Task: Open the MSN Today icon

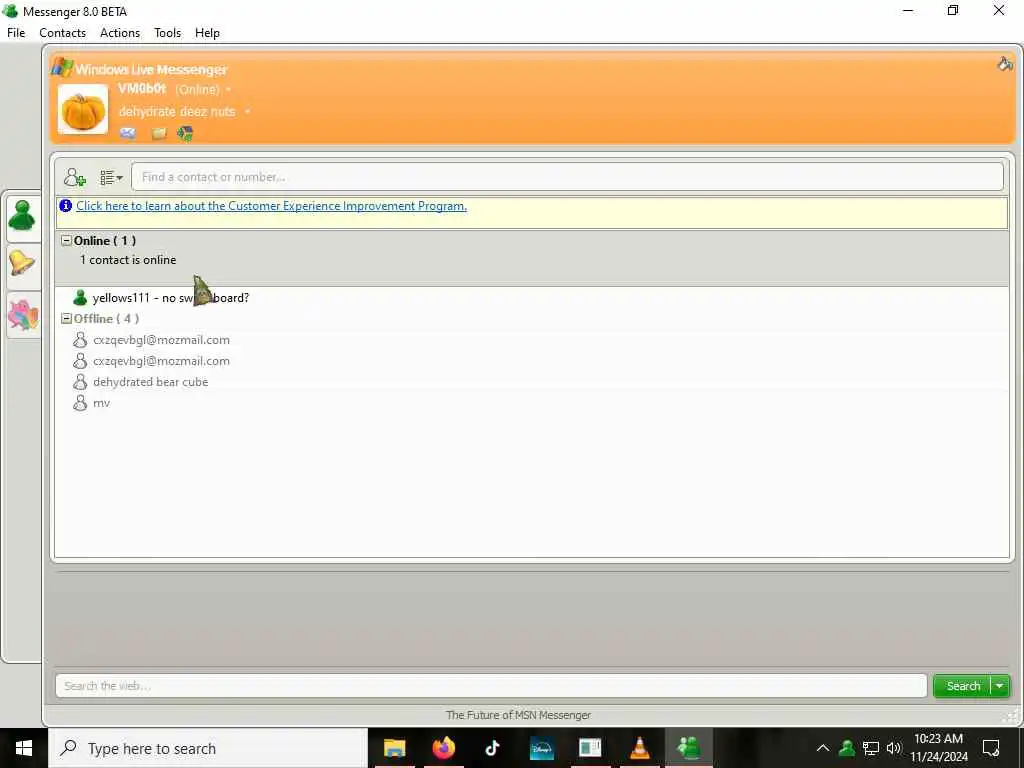Action: point(185,134)
